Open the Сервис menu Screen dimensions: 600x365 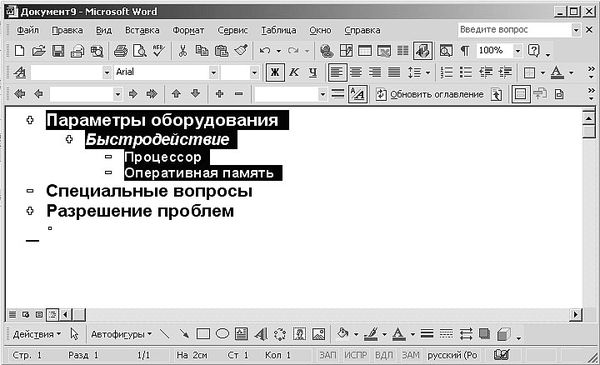(233, 30)
